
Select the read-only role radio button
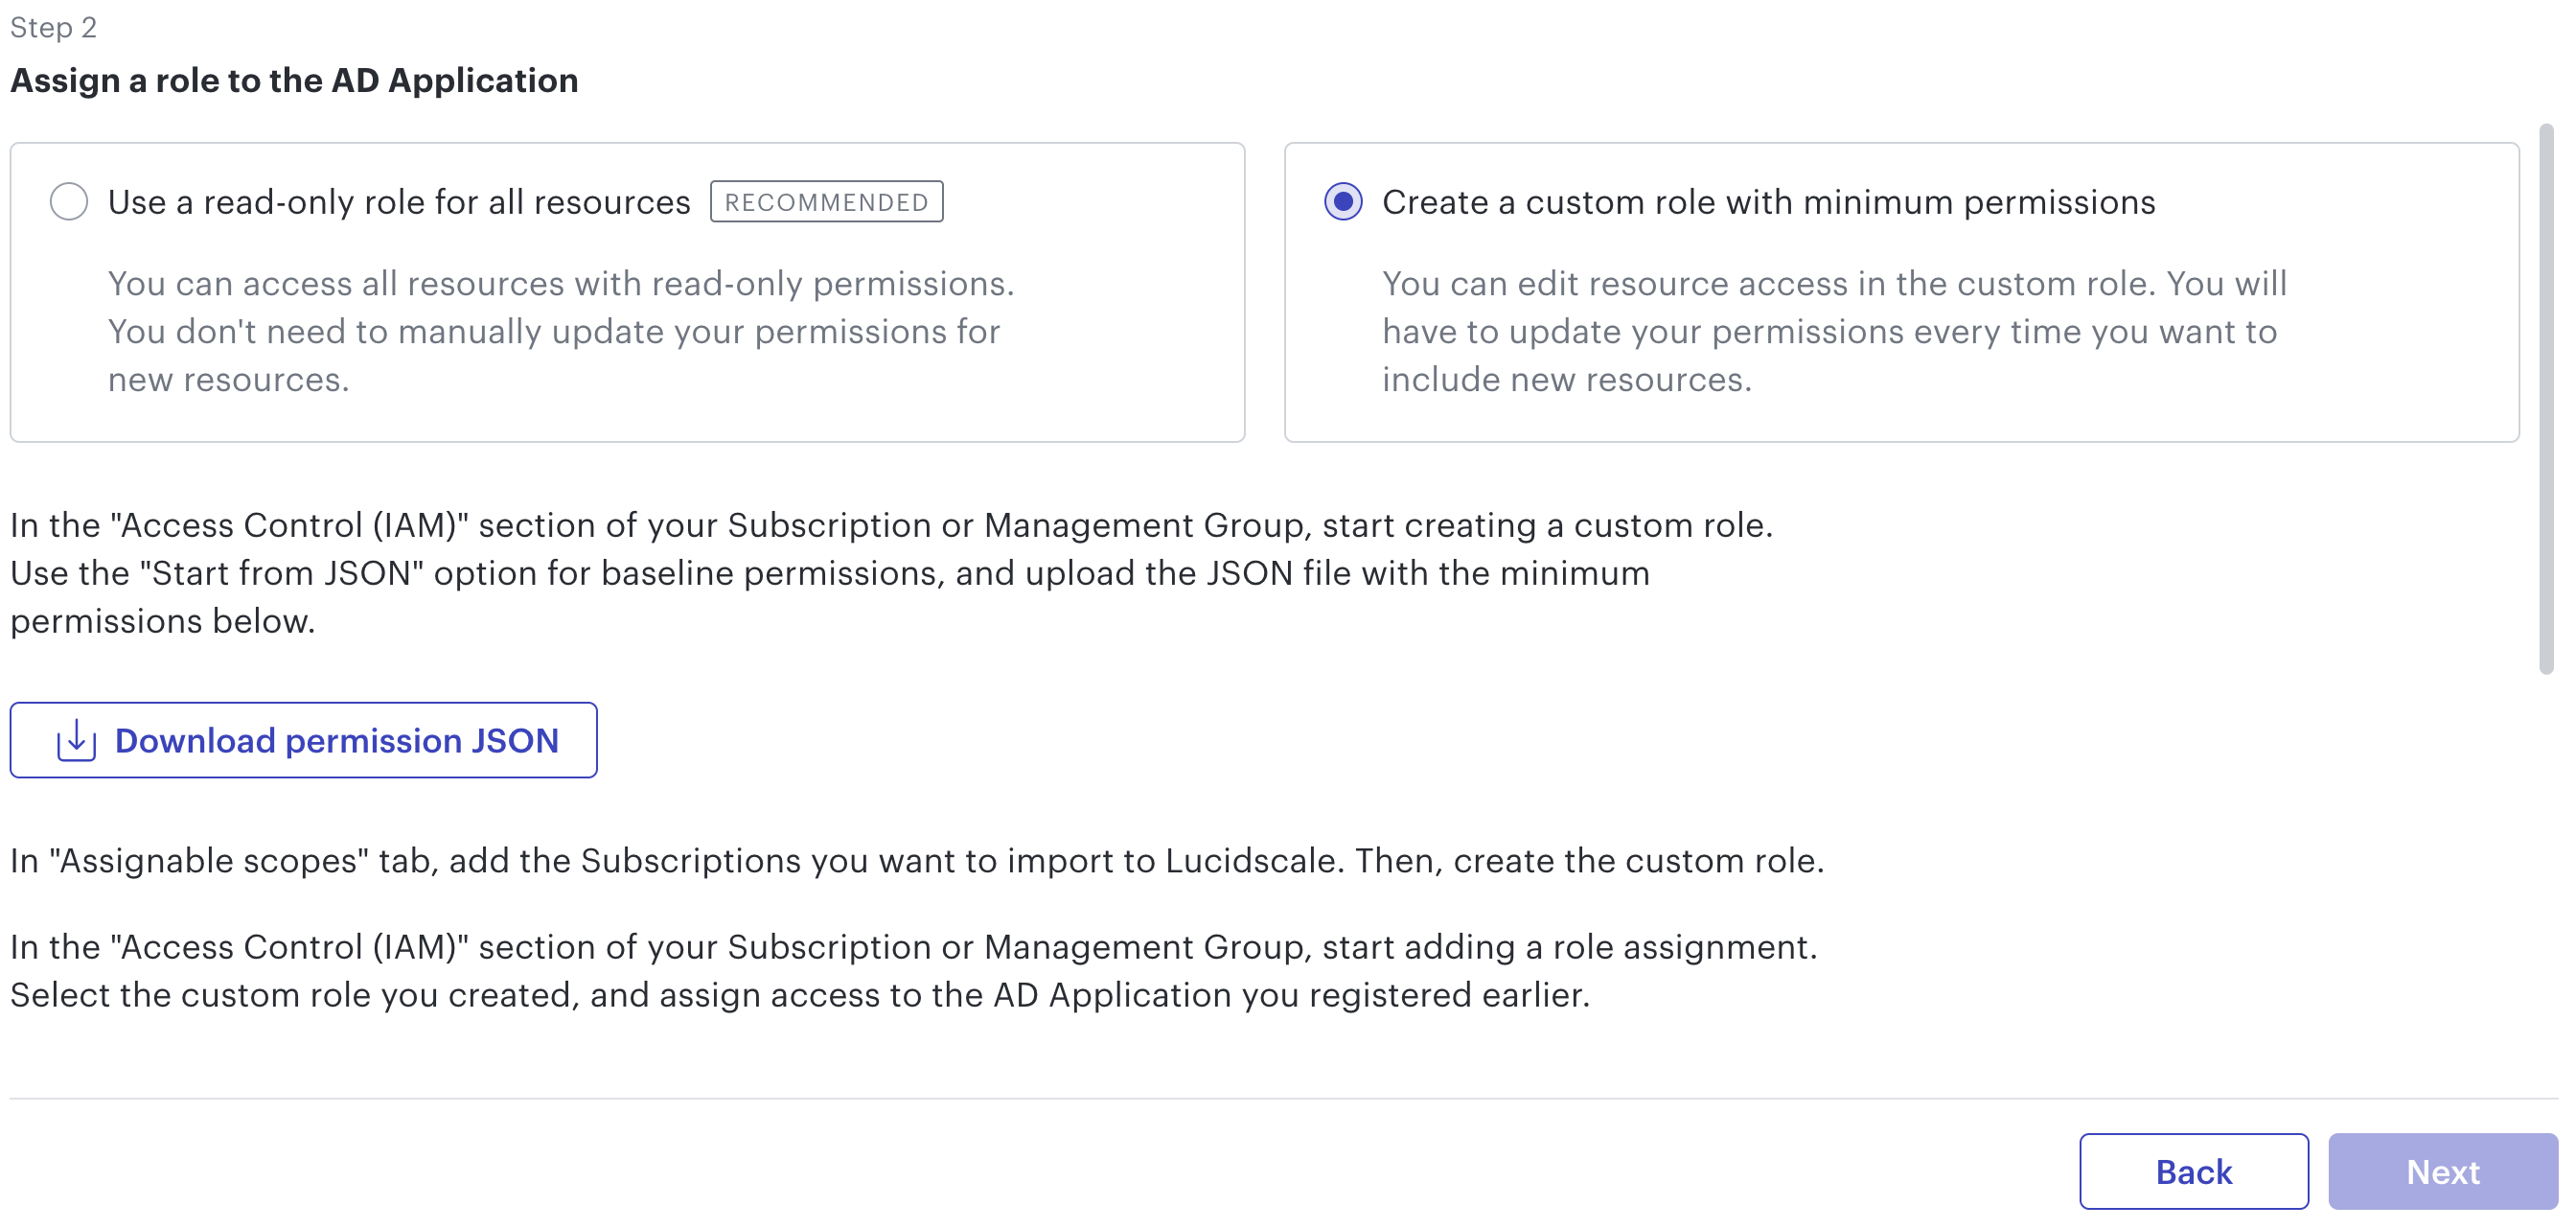pos(69,202)
